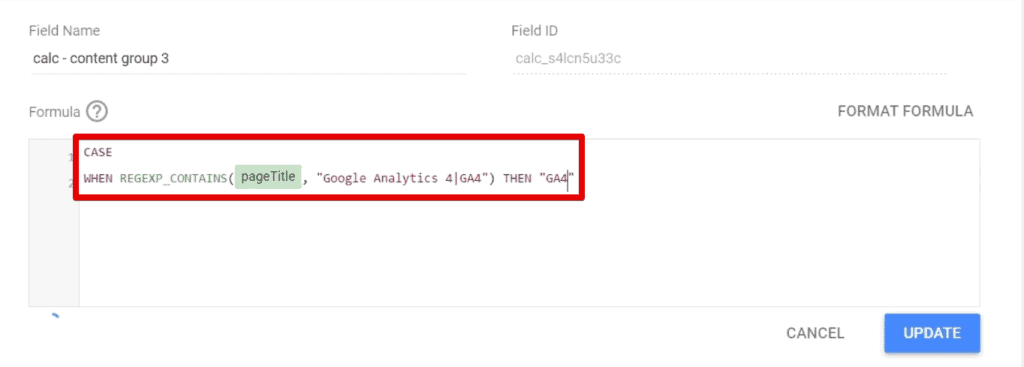Open the Formula help question mark icon
The width and height of the screenshot is (1024, 367).
[97, 112]
